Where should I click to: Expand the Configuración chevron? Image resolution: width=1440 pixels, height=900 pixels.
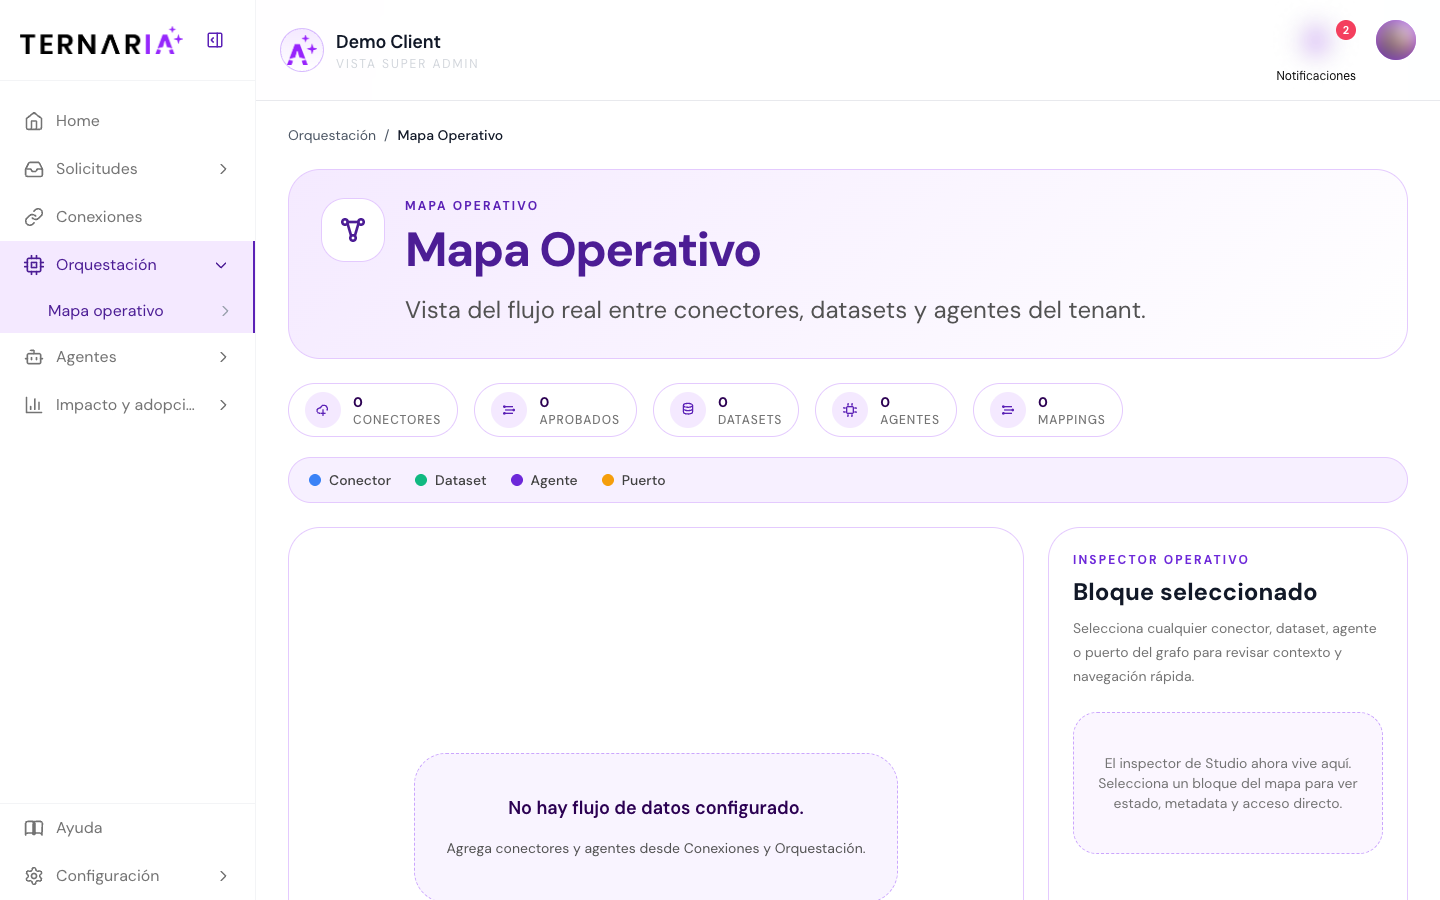pos(223,876)
